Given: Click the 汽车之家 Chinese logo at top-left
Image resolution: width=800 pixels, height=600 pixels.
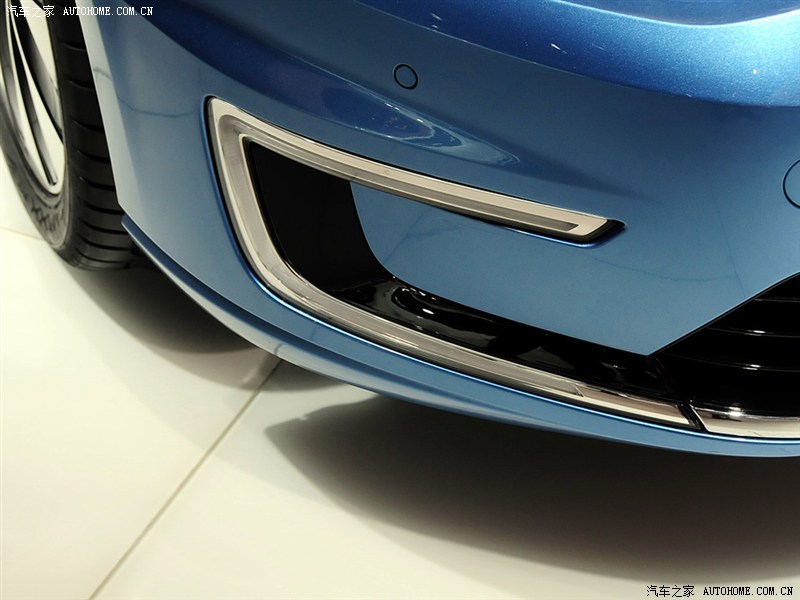Looking at the screenshot, I should [30, 11].
